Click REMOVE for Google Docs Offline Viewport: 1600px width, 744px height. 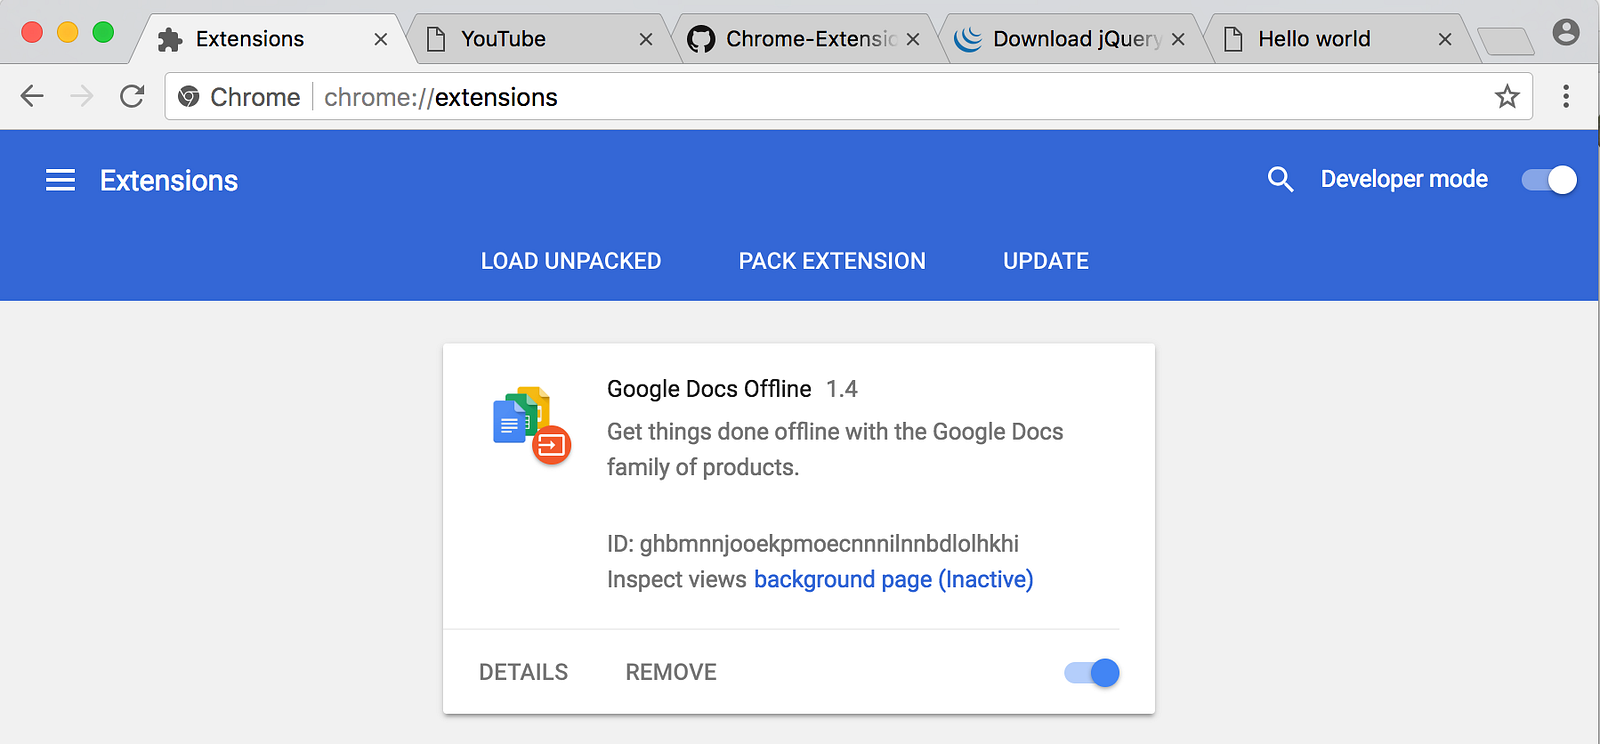(x=671, y=672)
